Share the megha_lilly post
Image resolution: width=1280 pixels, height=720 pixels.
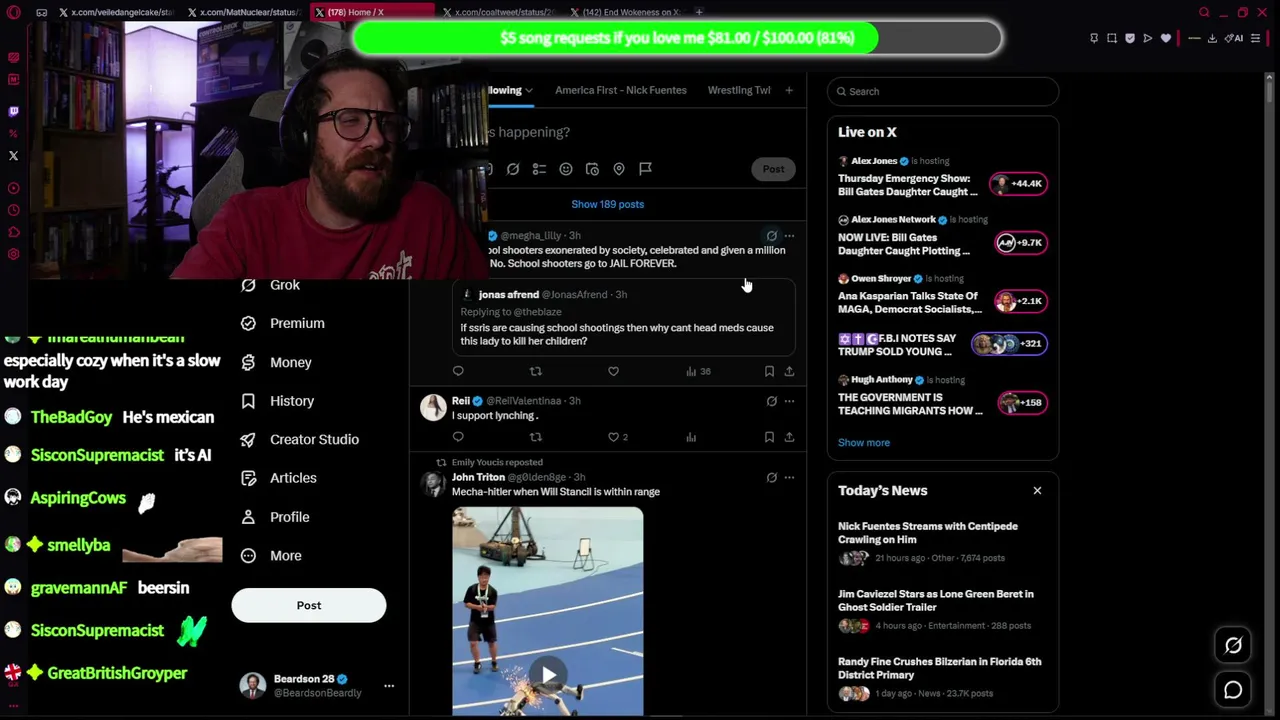pos(789,371)
